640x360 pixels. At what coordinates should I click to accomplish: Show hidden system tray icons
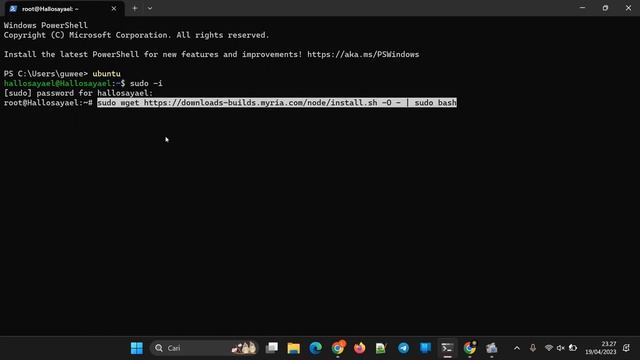517,348
